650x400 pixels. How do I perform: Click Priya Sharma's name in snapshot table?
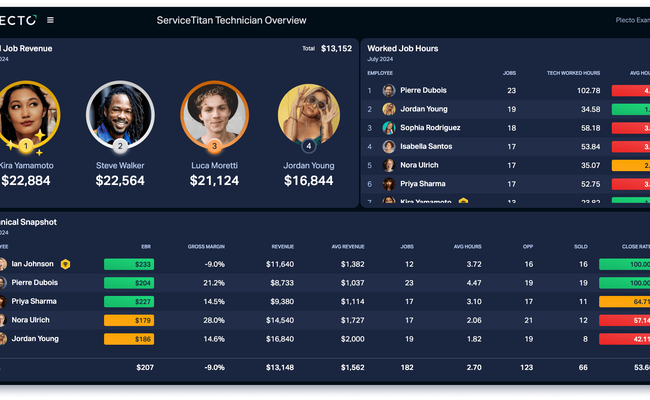point(34,301)
